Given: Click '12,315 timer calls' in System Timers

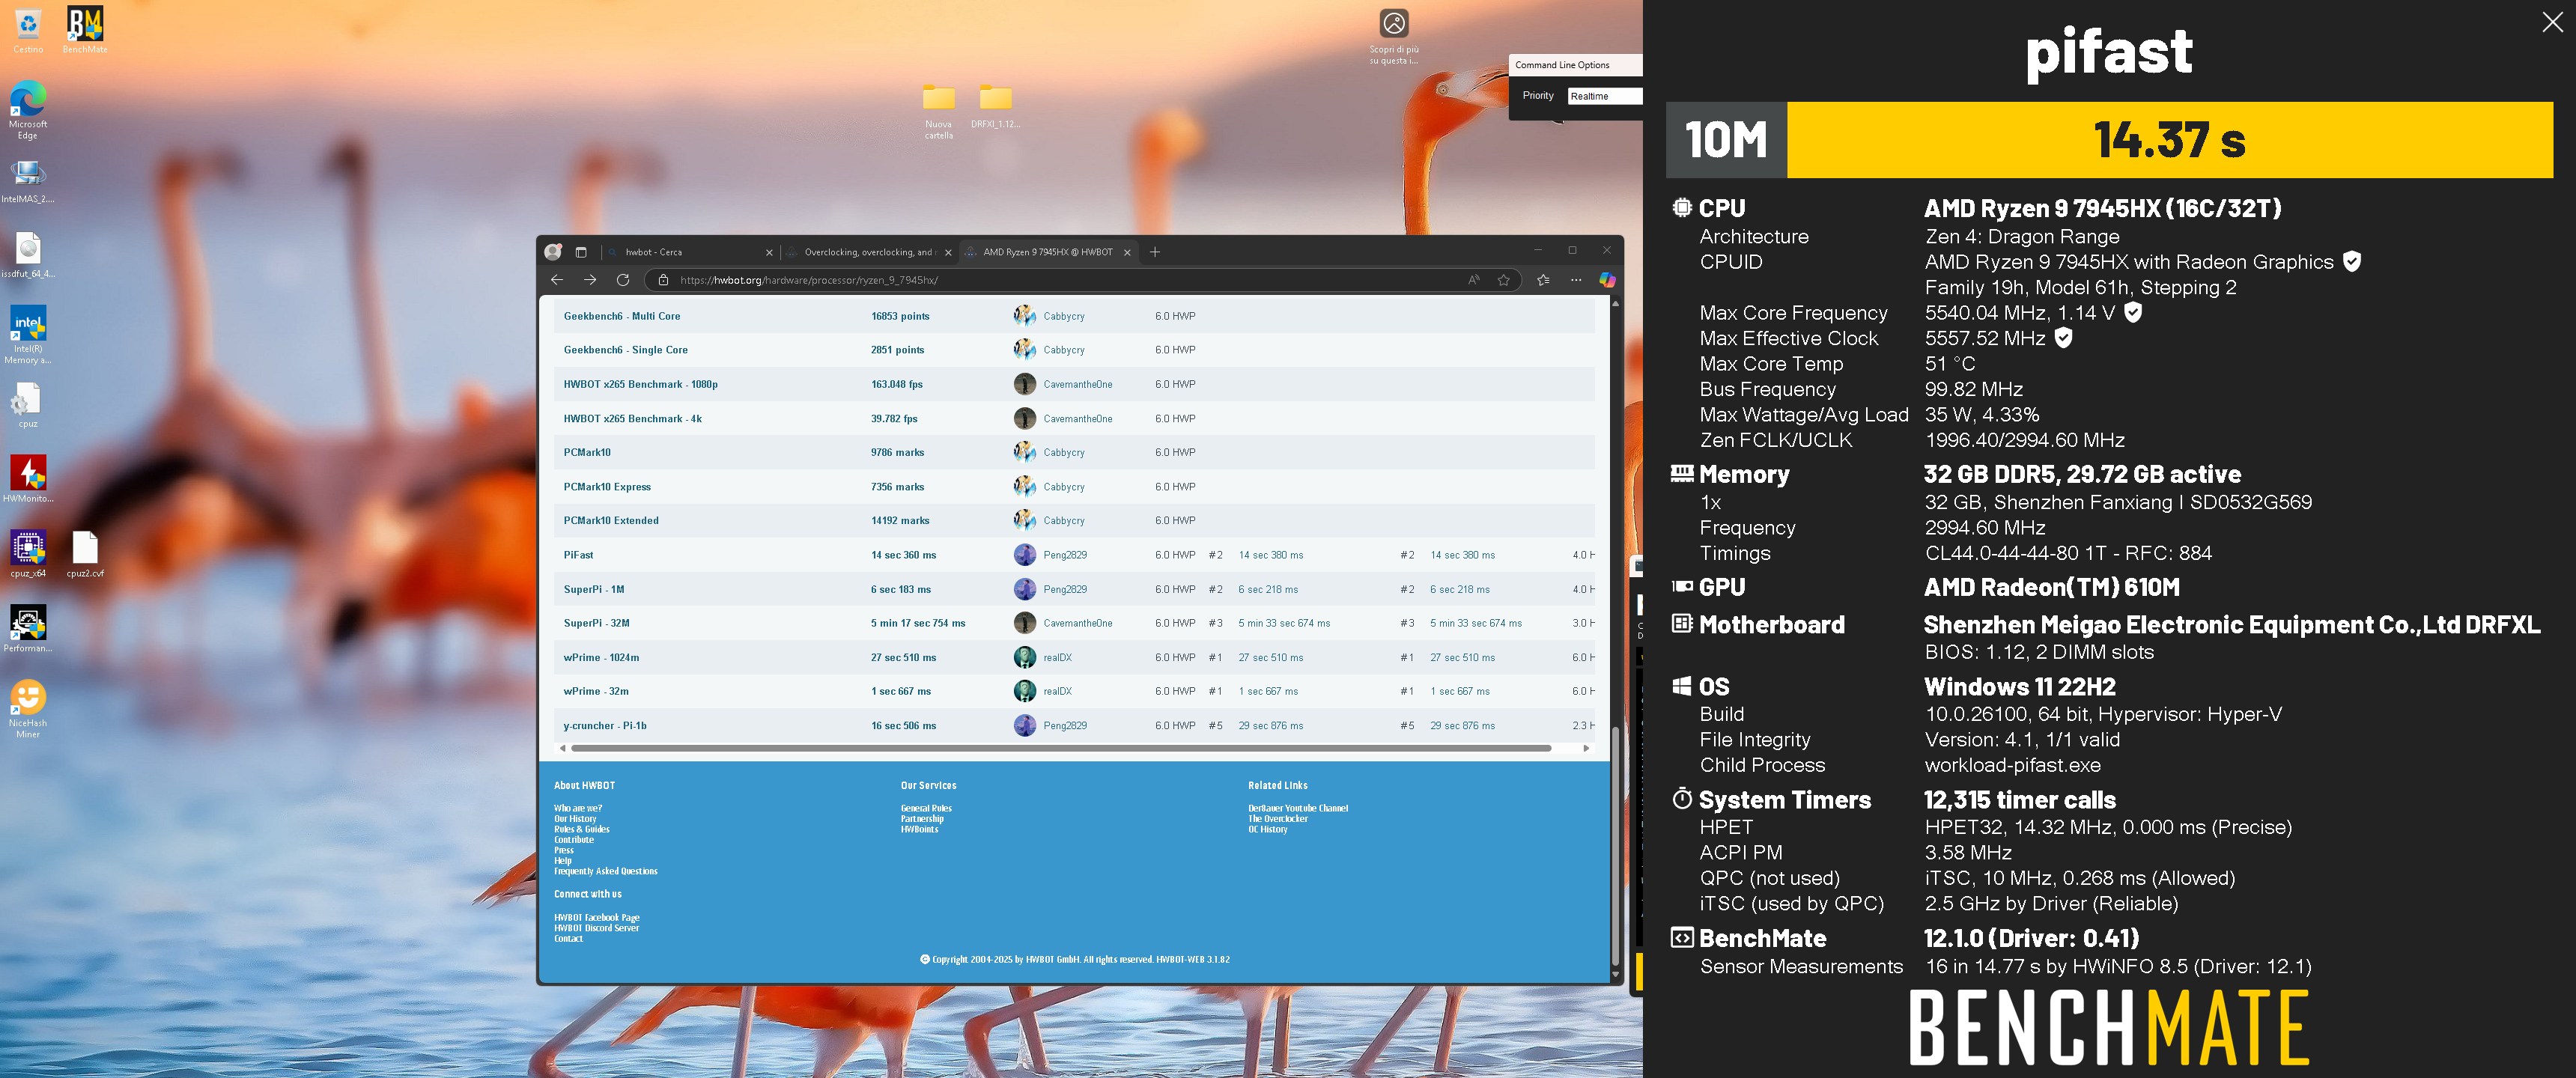Looking at the screenshot, I should (2020, 800).
